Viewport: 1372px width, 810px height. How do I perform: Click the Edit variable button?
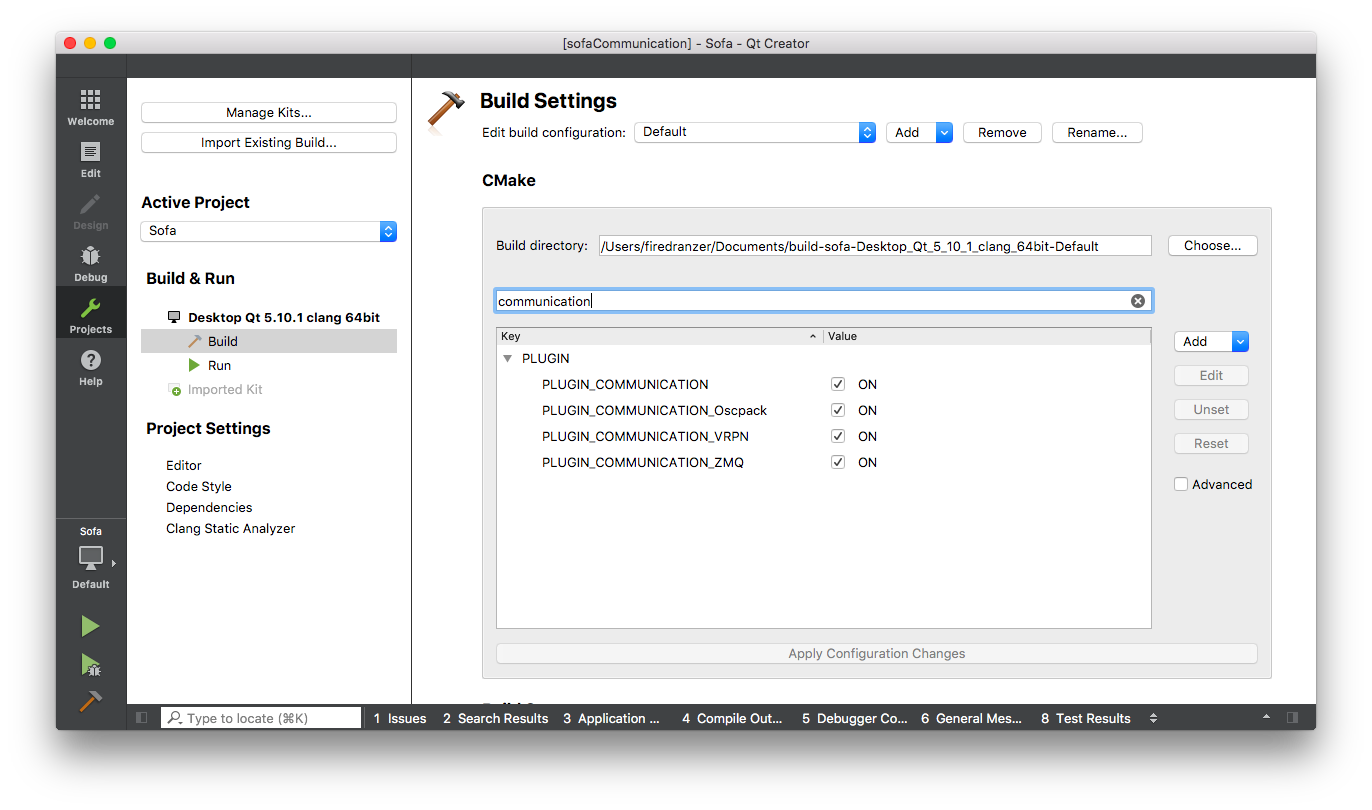1211,375
